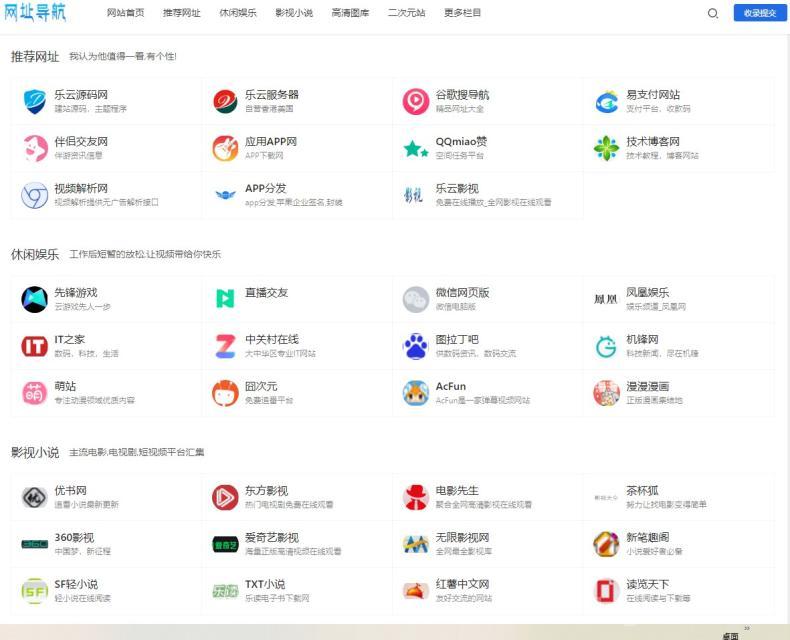Screen dimensions: 790x640
Task: Go to 影视小说 in navigation bar
Action: click(294, 13)
